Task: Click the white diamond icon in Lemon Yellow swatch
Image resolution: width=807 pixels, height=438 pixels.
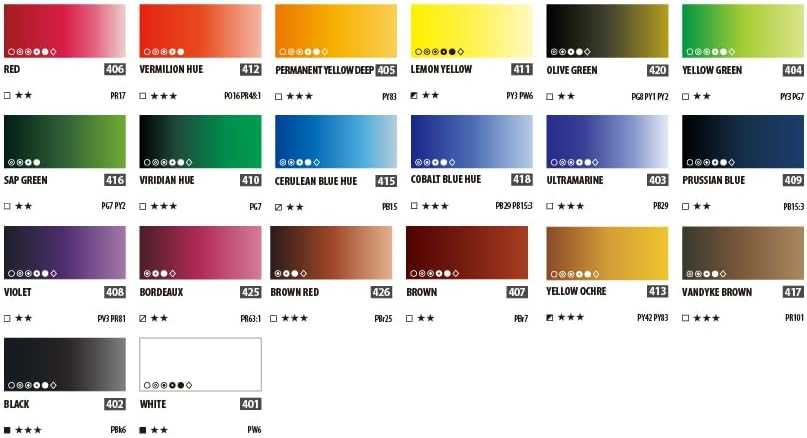Action: [461, 51]
